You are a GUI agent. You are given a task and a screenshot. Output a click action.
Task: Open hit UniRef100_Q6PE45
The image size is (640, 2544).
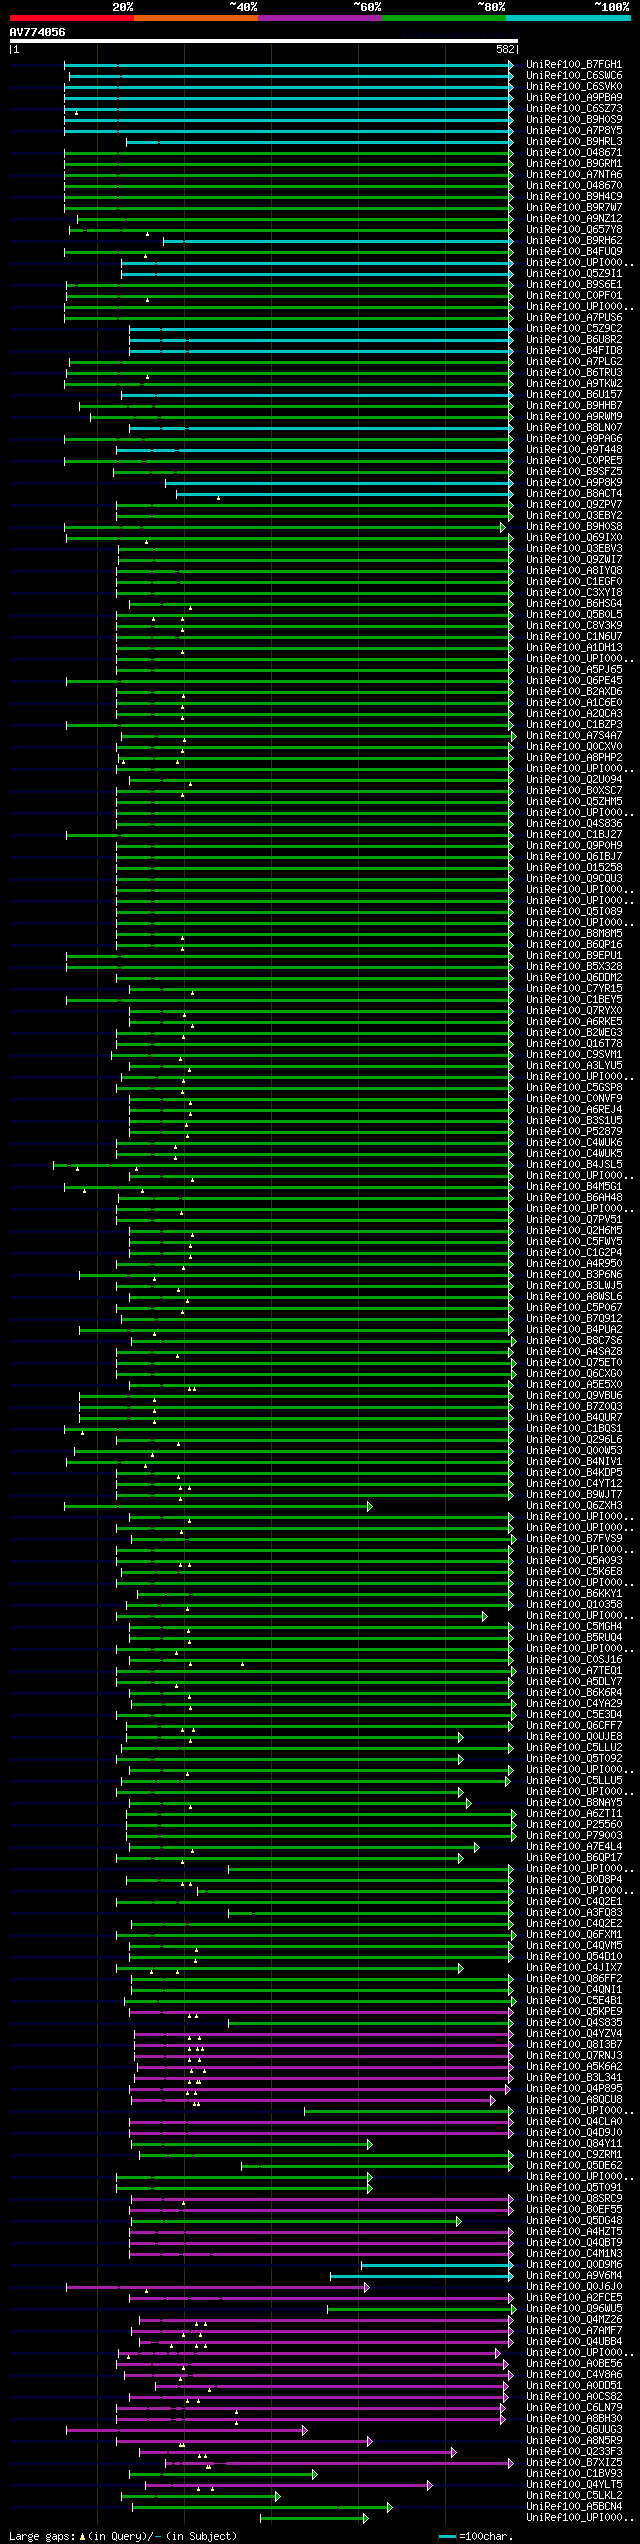[574, 681]
